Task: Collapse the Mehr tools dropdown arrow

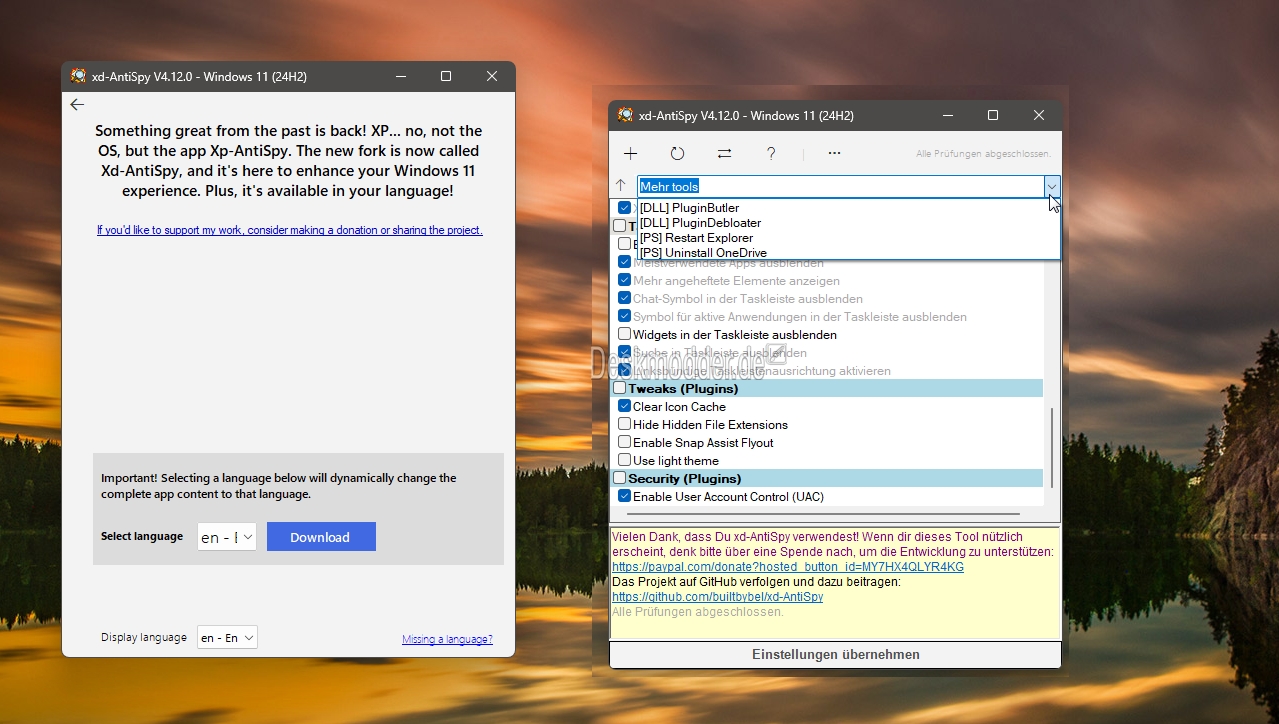Action: point(1051,186)
